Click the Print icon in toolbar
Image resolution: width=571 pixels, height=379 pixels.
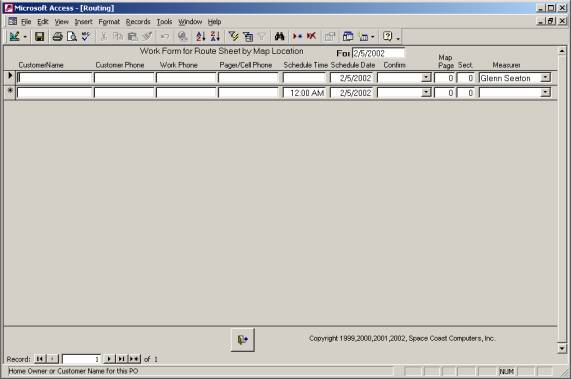tap(57, 36)
